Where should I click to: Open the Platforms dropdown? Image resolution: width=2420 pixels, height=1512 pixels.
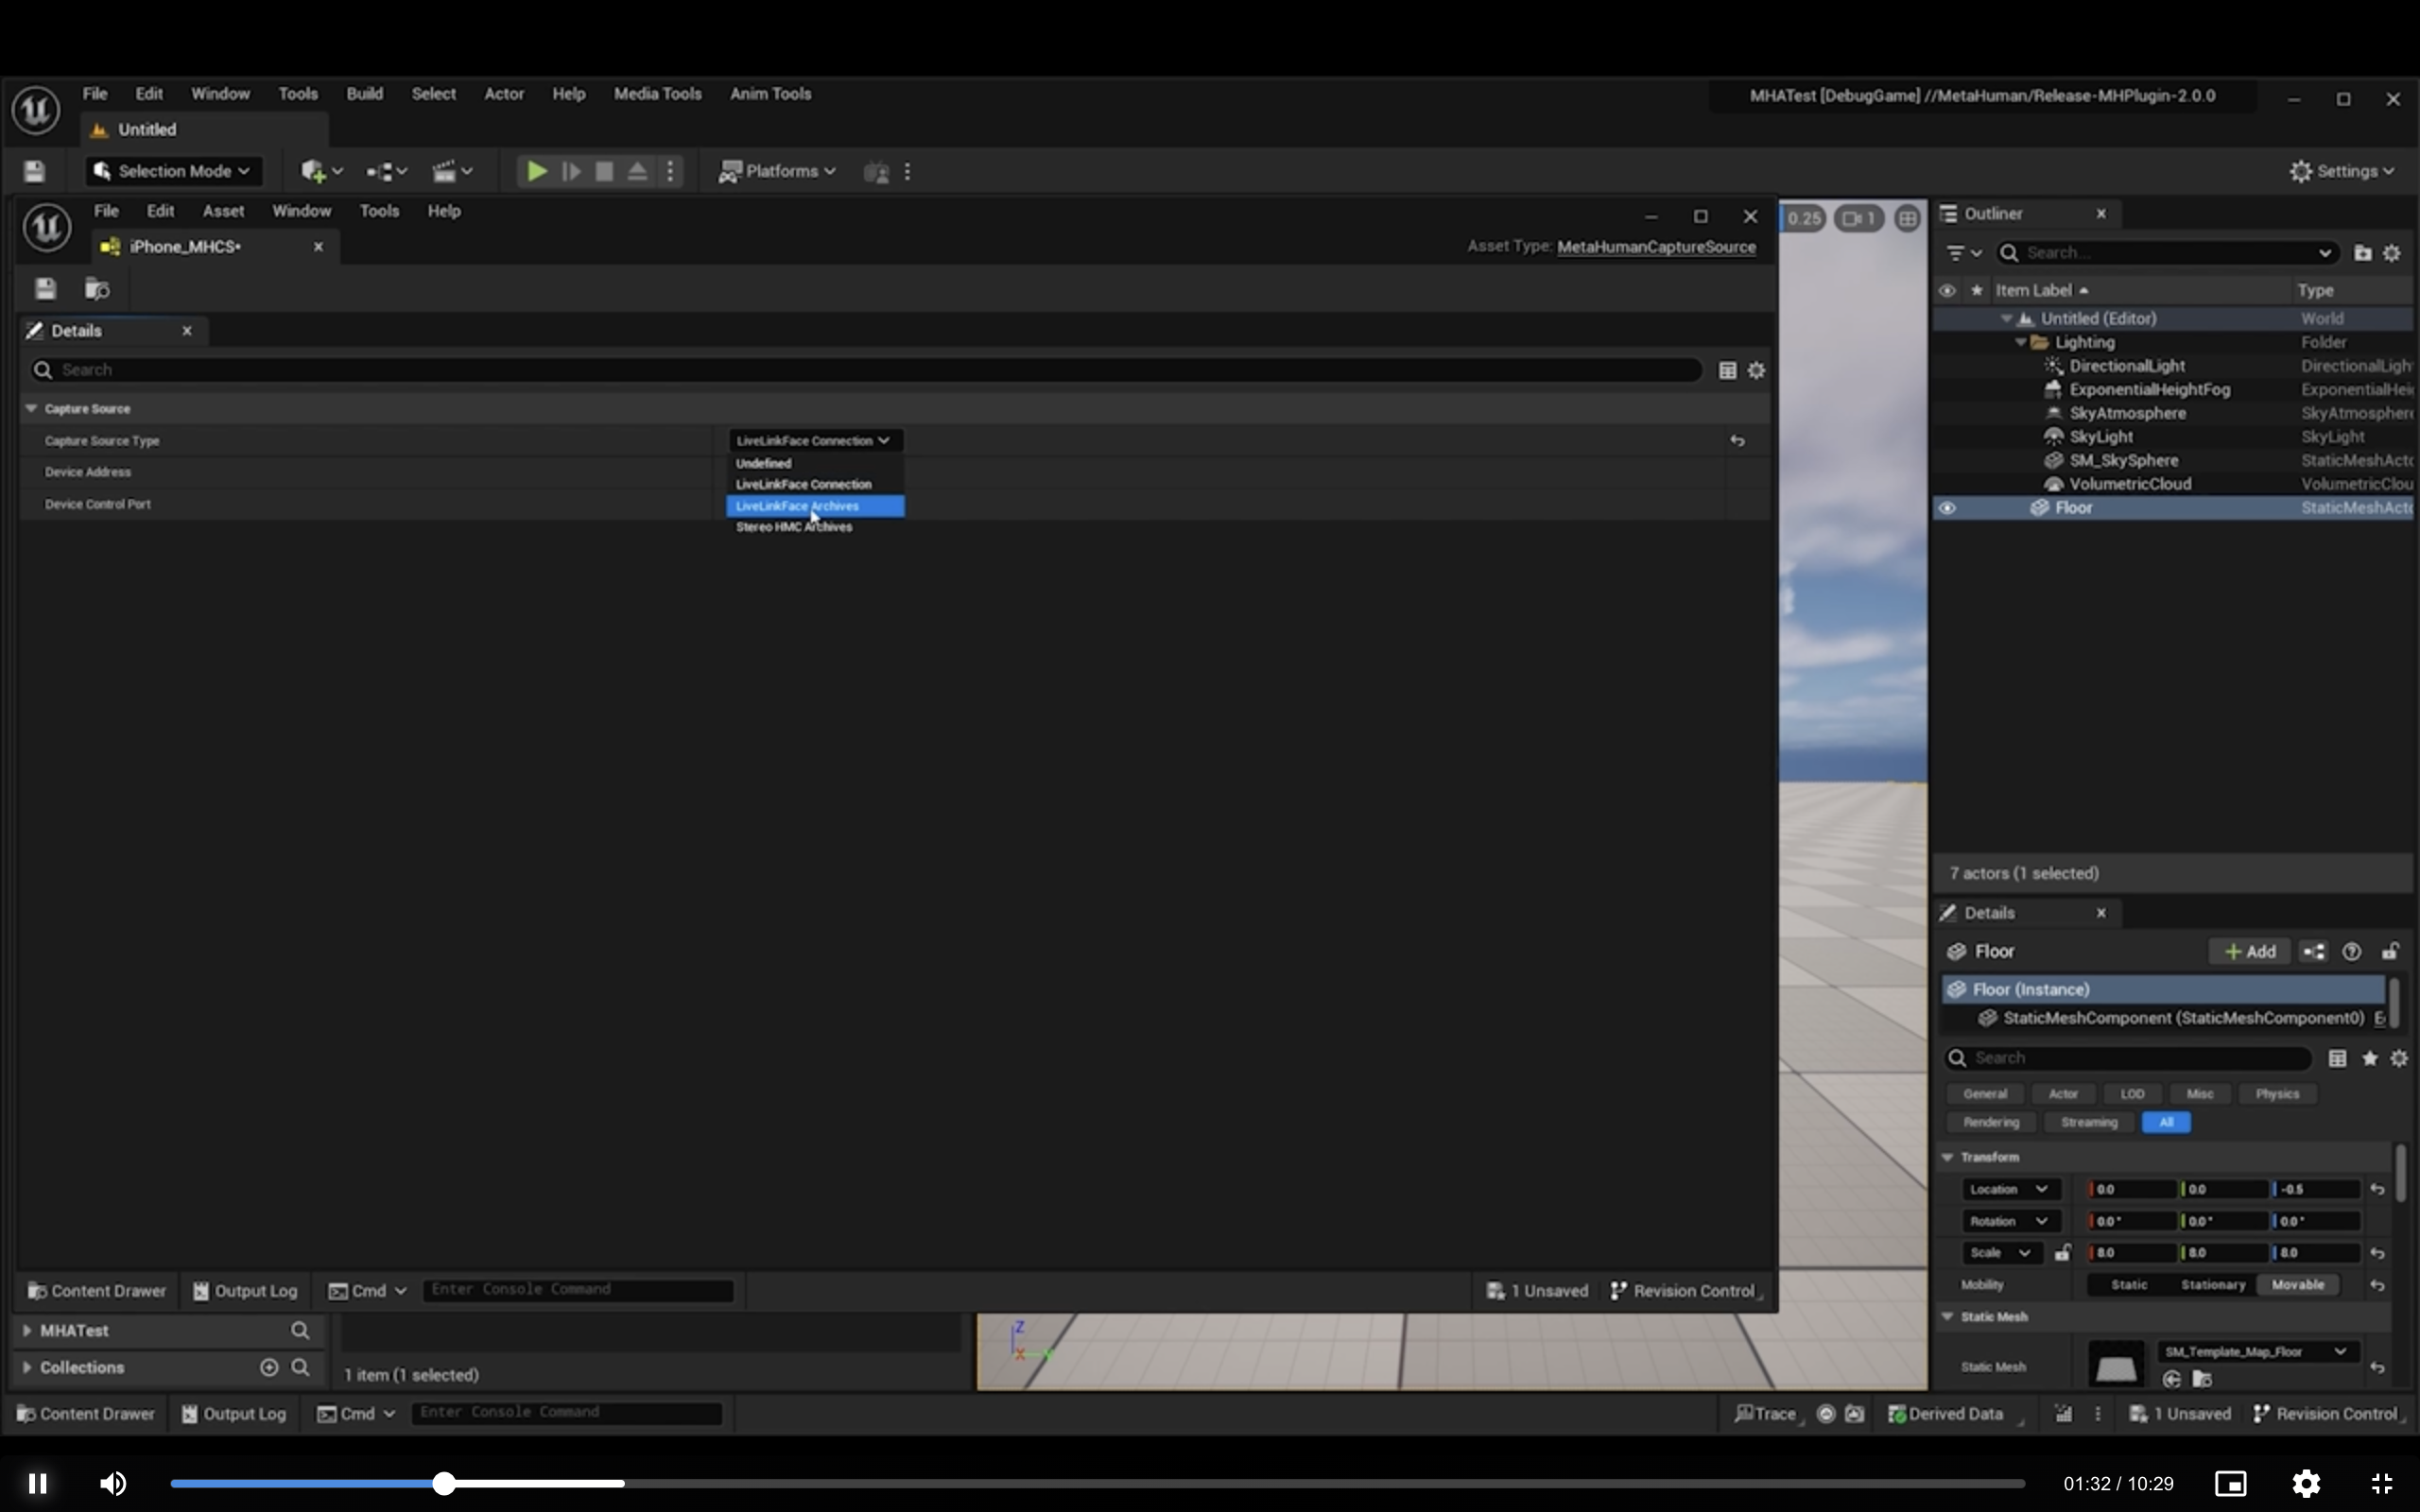[x=777, y=171]
